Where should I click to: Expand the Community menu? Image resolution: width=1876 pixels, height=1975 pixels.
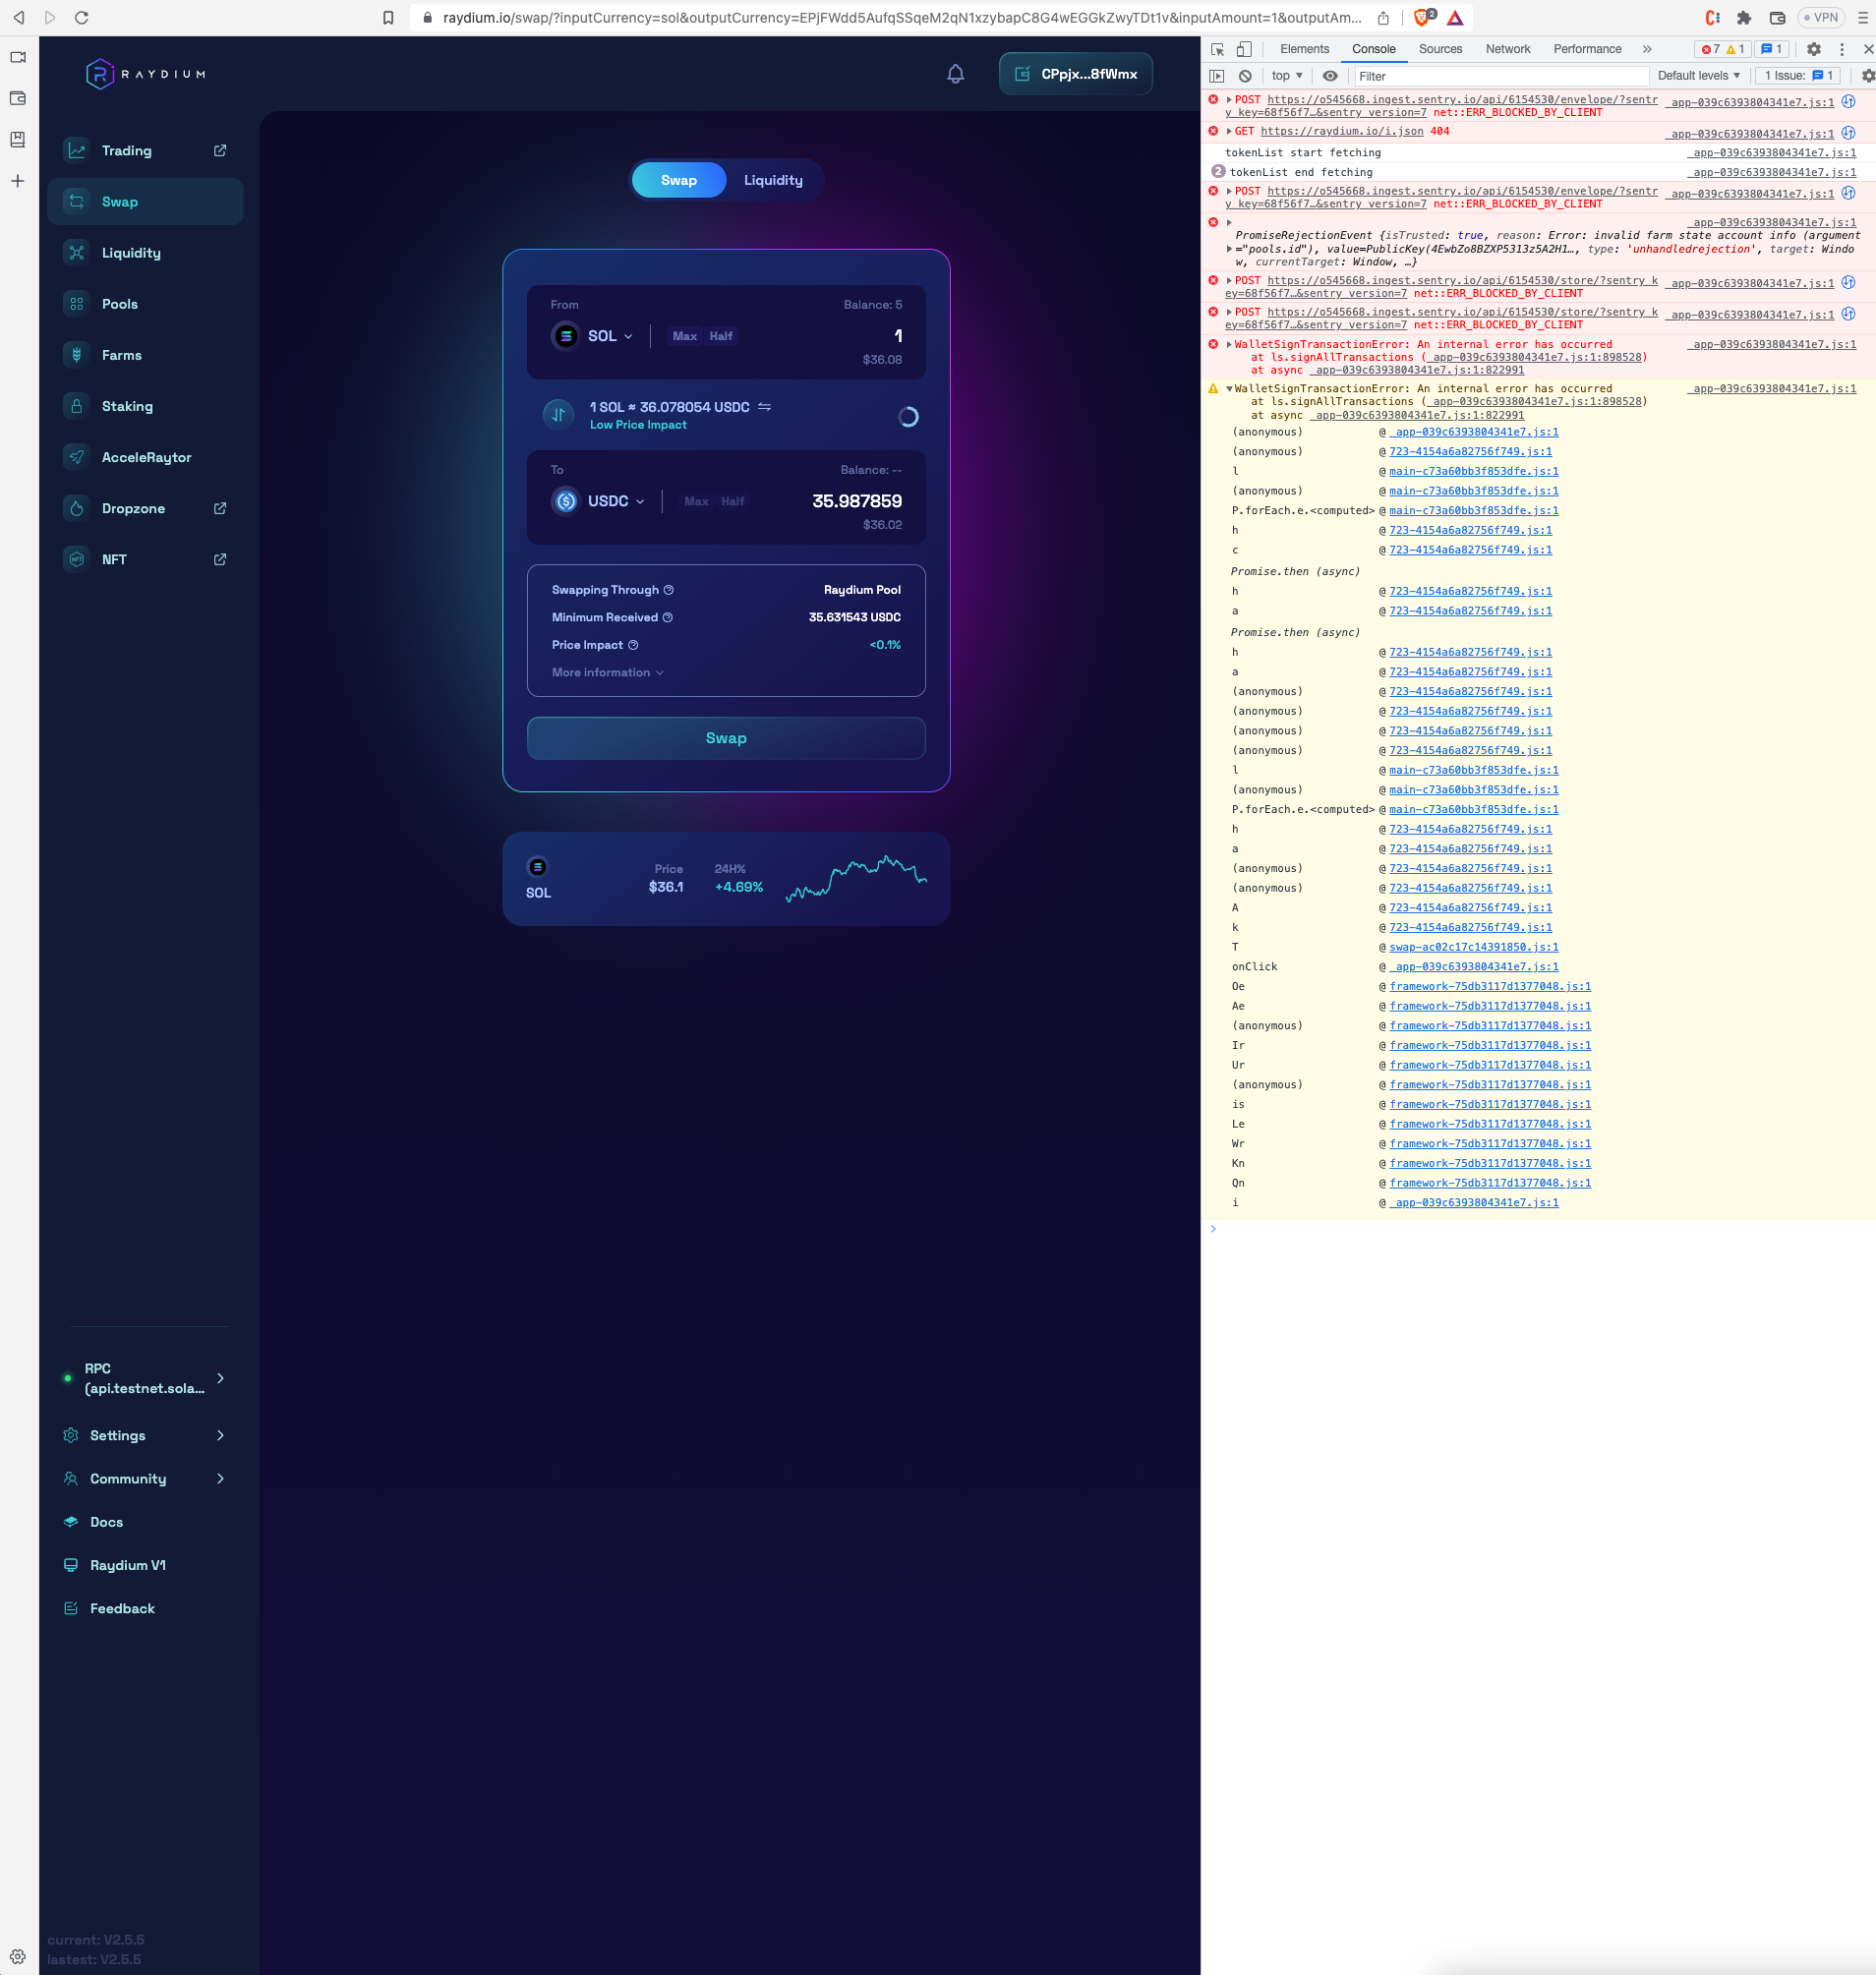145,1478
